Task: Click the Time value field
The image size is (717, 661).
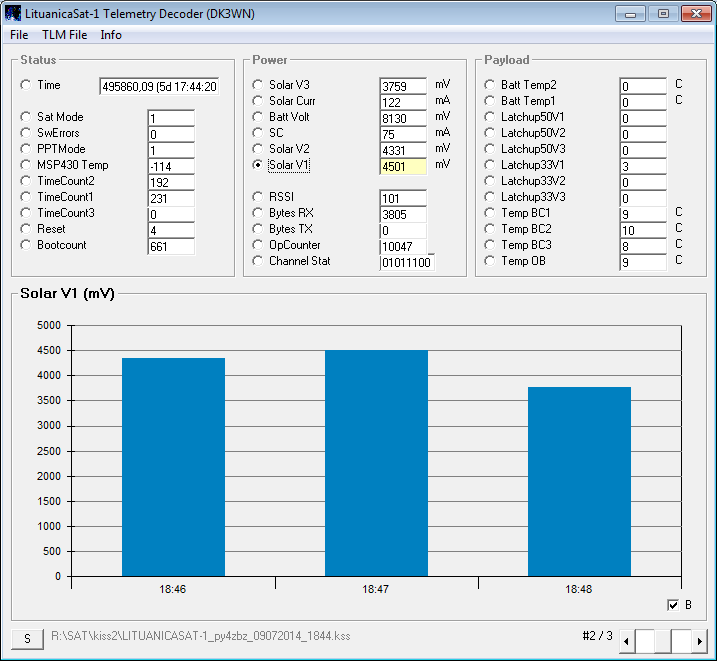Action: click(159, 86)
